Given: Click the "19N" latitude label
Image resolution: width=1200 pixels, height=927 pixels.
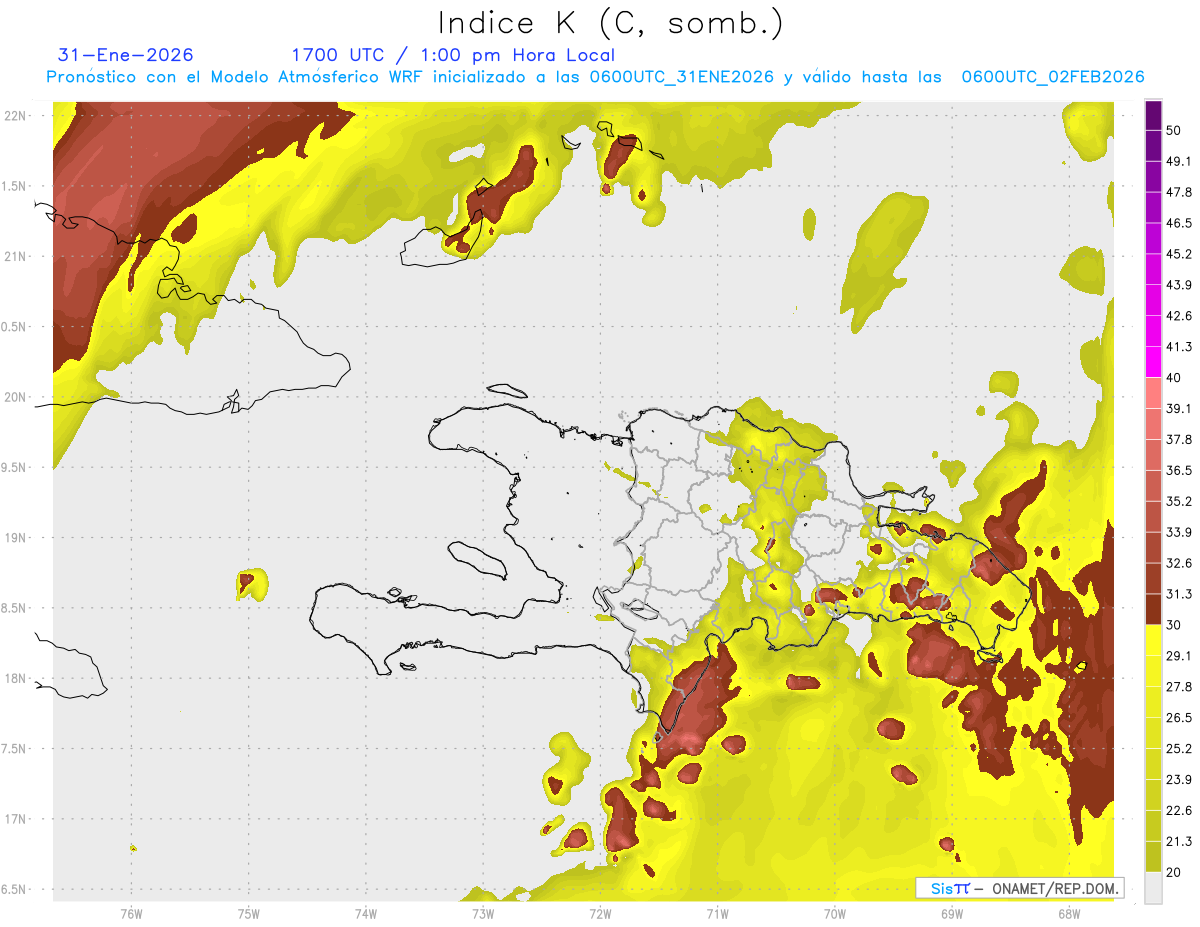Looking at the screenshot, I should (16, 538).
